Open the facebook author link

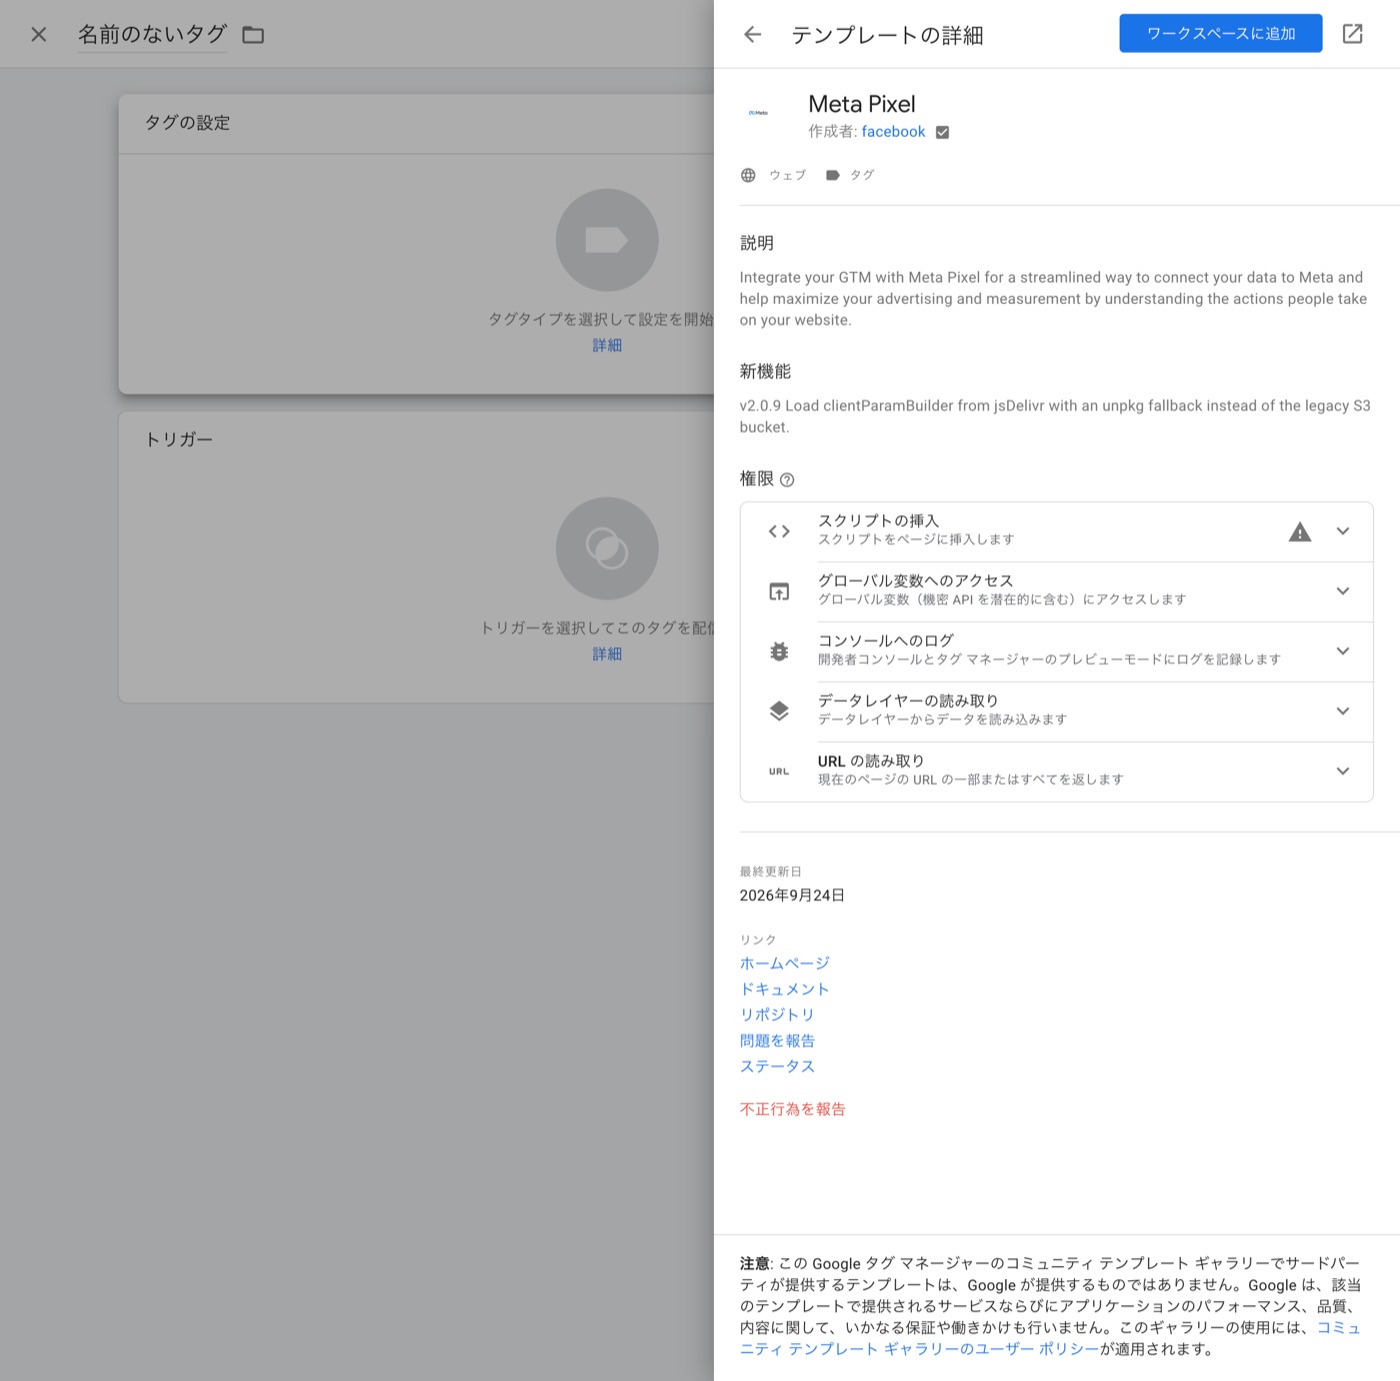893,132
